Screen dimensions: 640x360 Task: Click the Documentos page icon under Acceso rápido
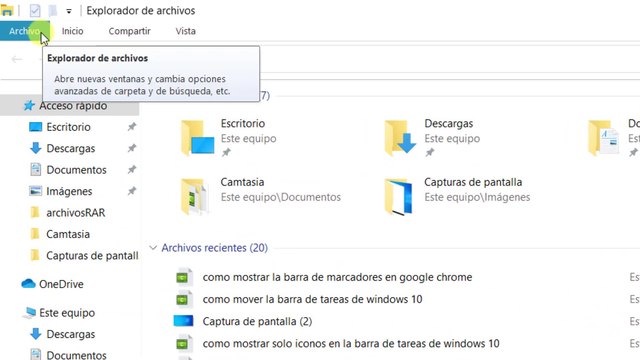tap(36, 169)
